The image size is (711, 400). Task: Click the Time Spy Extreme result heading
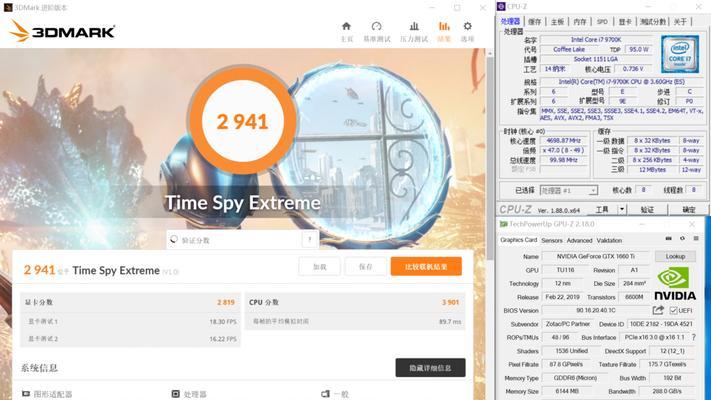tap(116, 270)
